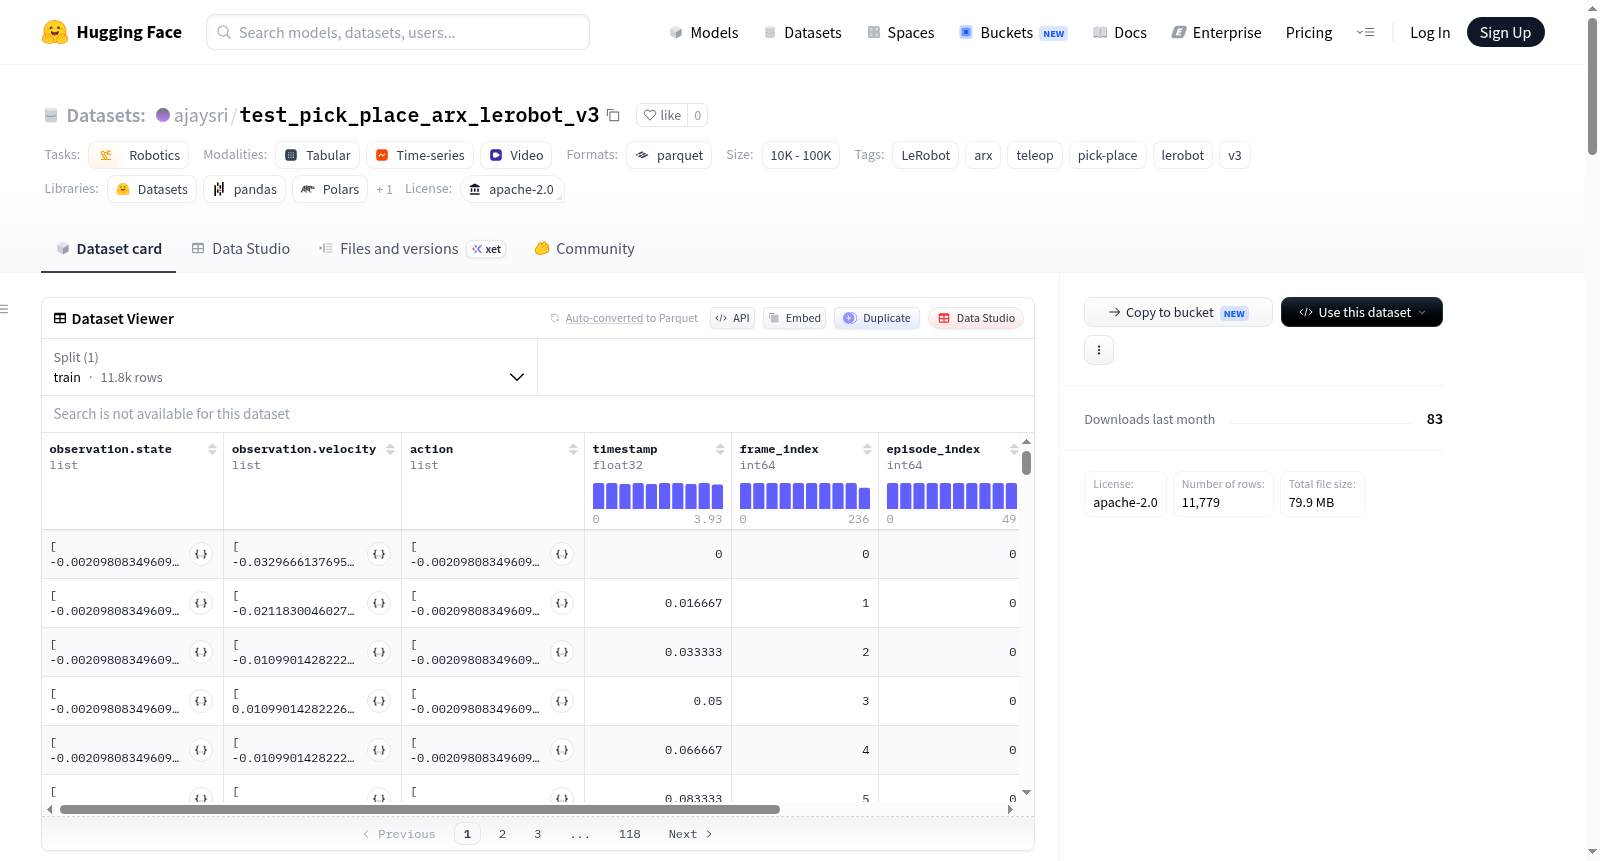Expand observation.state JSON in timestamp 0.05 row

tap(201, 701)
